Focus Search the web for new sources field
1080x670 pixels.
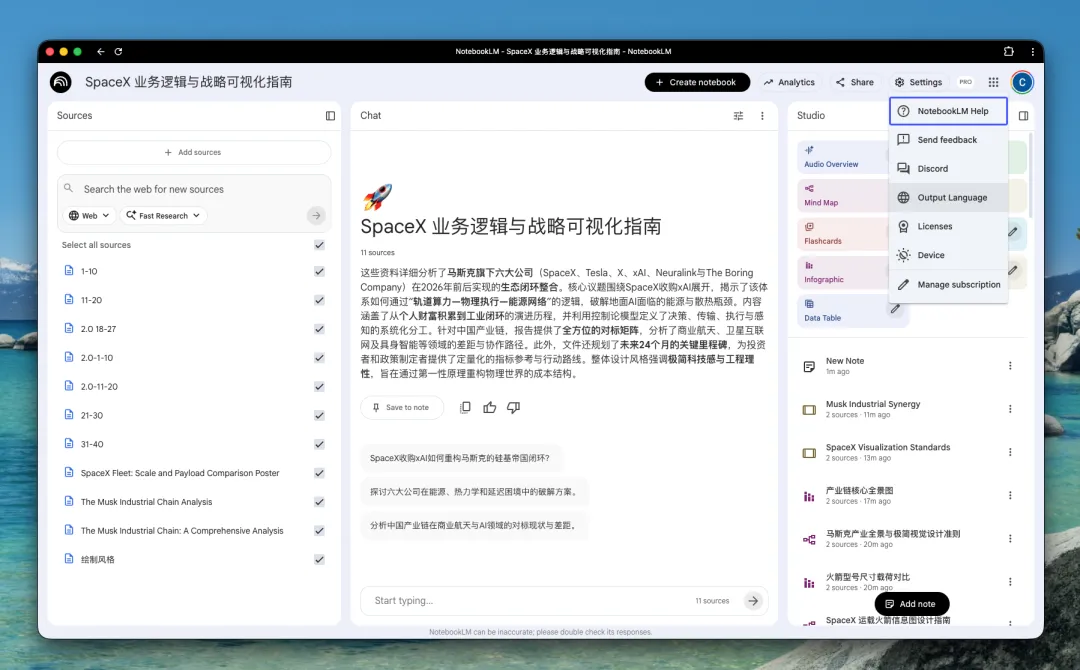[x=194, y=189]
